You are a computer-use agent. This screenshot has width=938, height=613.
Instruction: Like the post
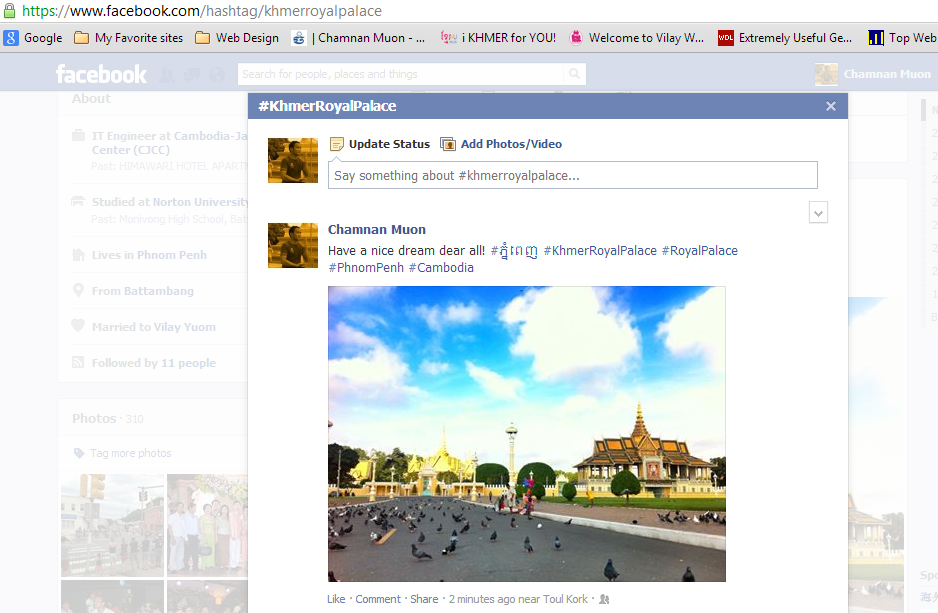(x=336, y=599)
